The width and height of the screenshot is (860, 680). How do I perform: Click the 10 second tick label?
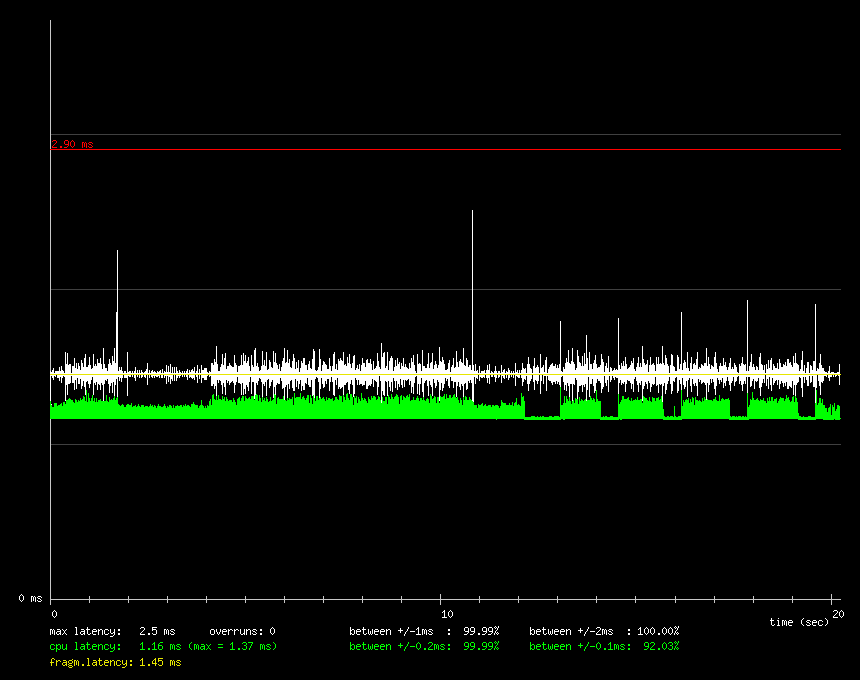[447, 614]
